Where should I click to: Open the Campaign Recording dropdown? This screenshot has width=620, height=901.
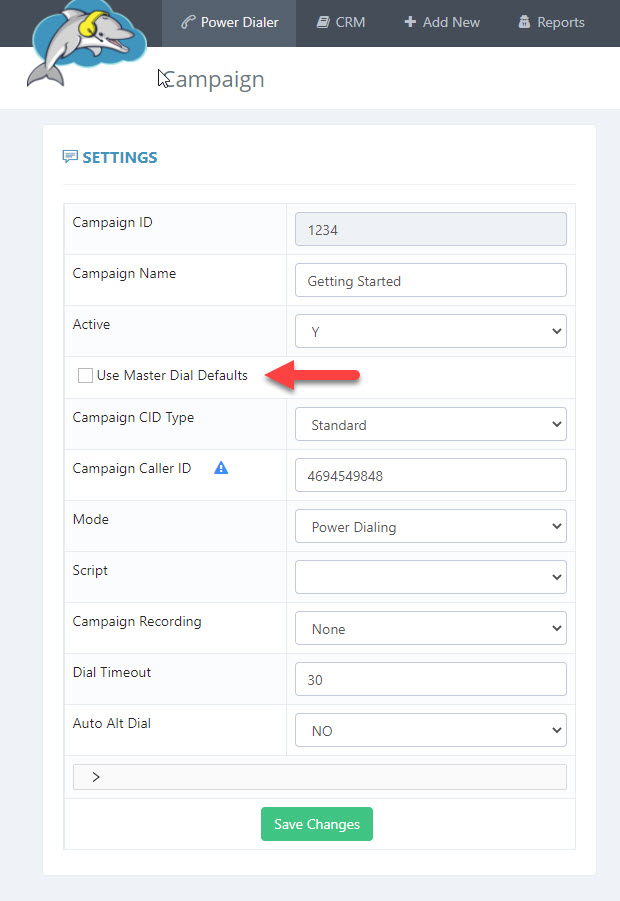[430, 628]
